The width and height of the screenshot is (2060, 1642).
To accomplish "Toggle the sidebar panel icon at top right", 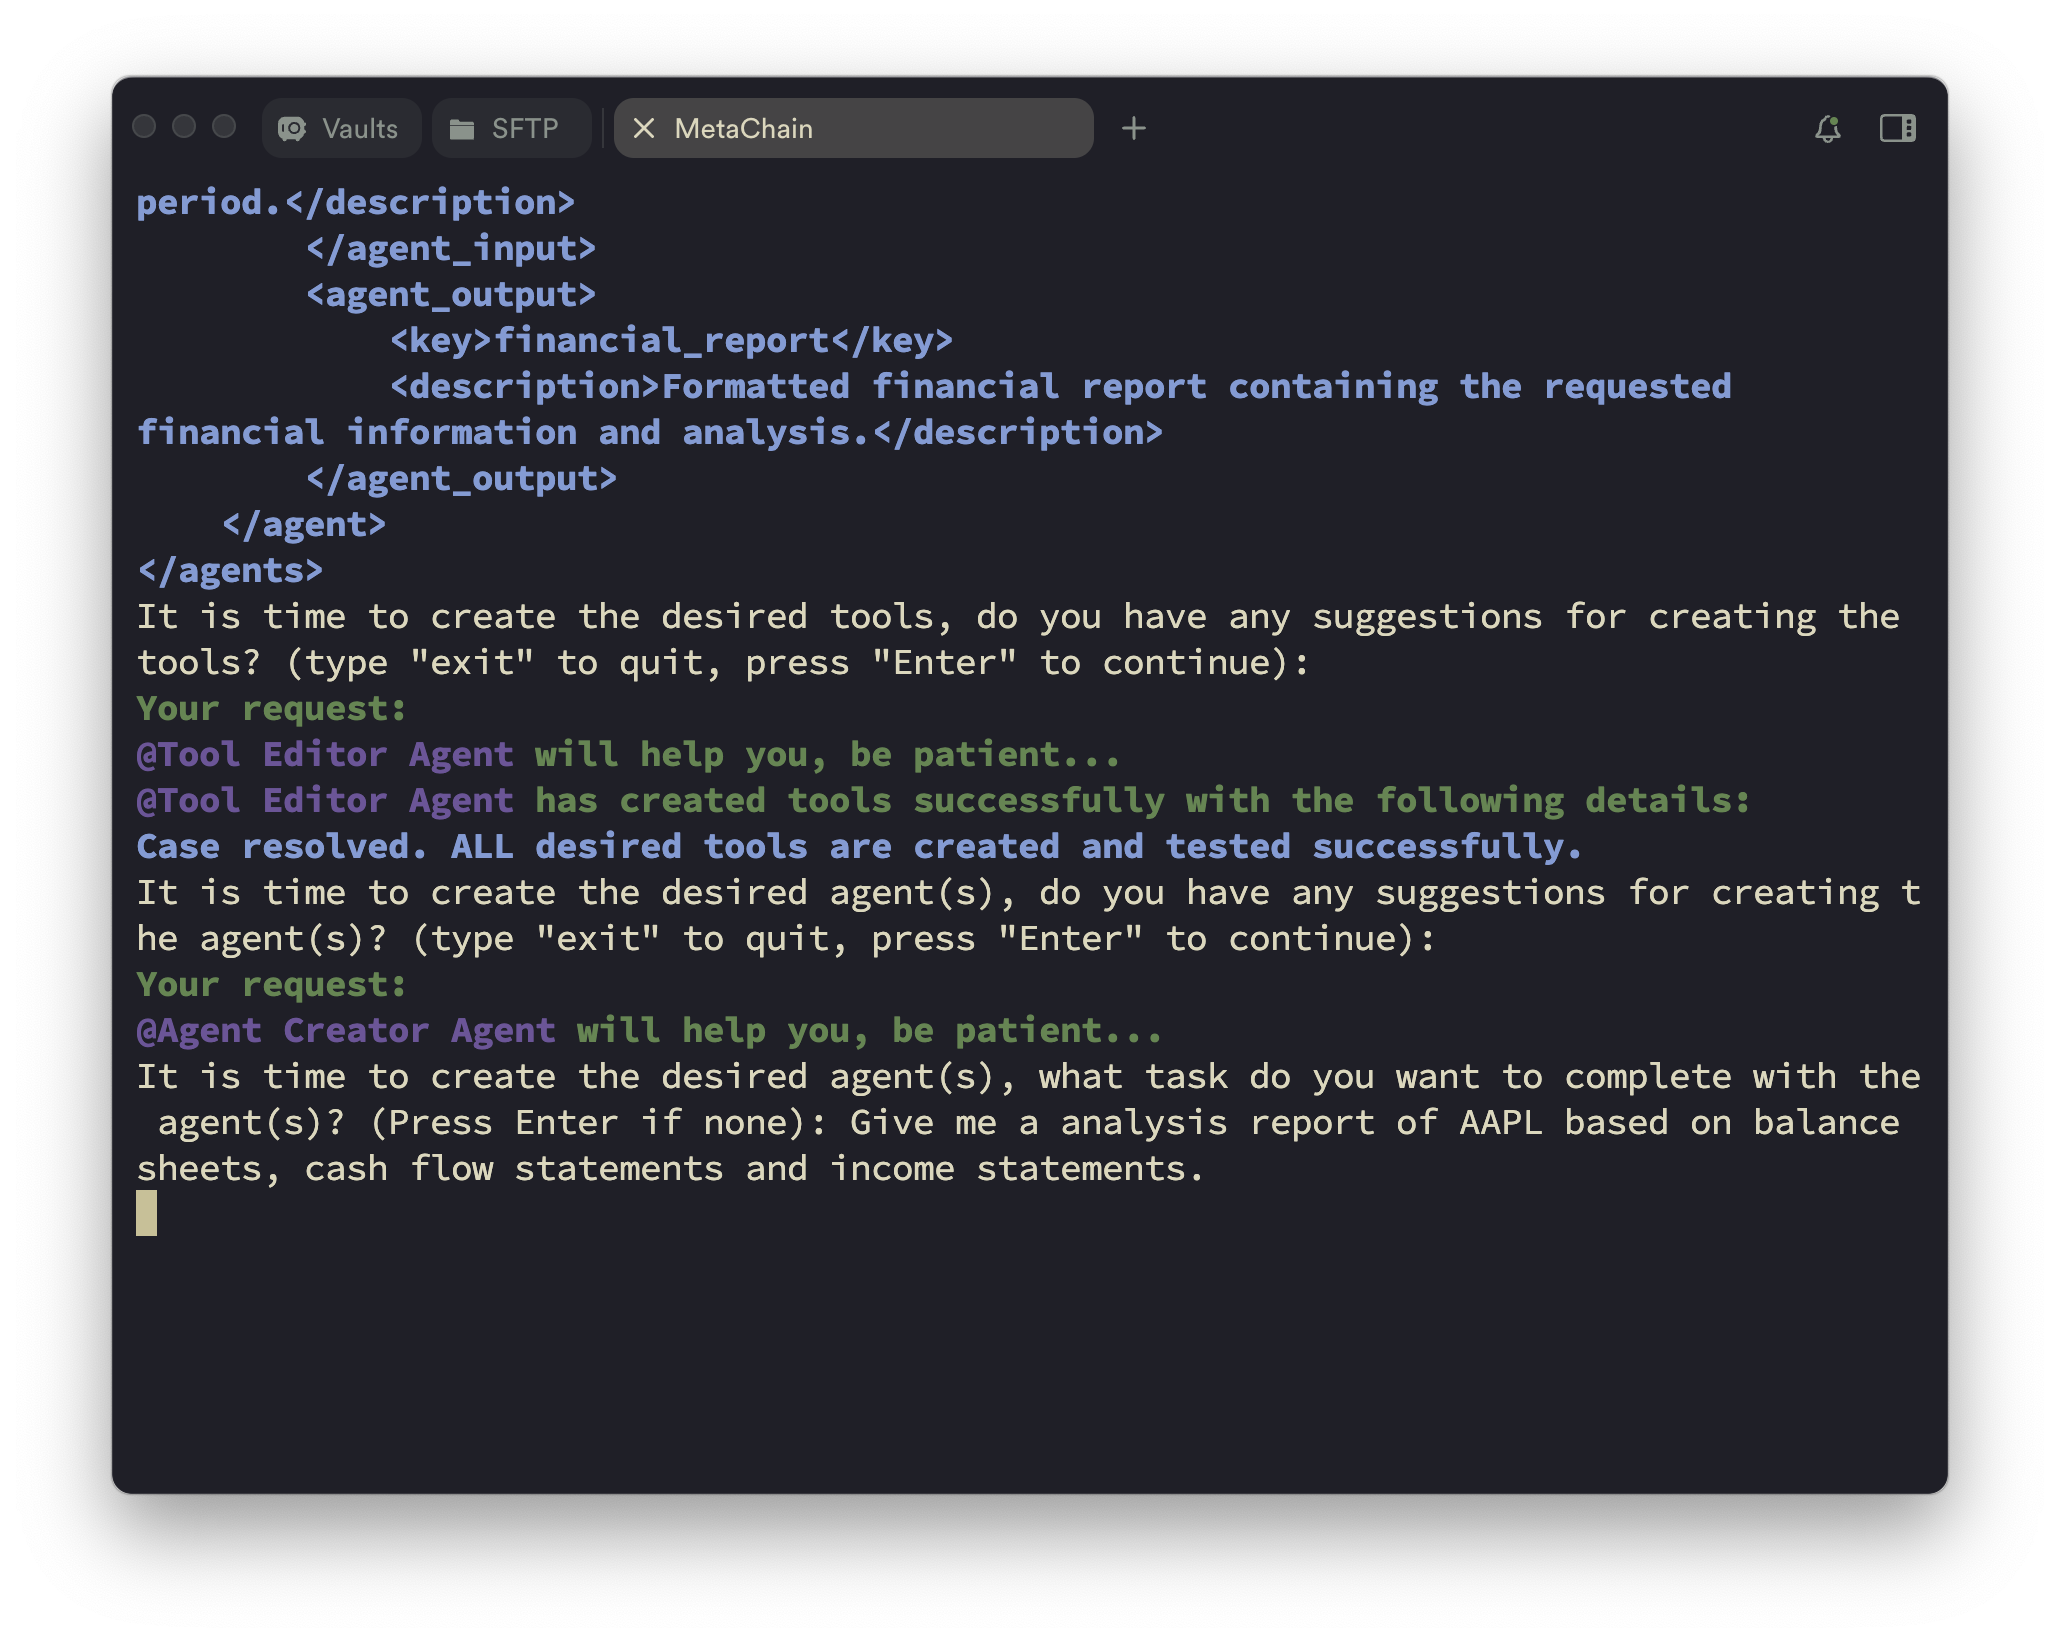I will (1898, 127).
